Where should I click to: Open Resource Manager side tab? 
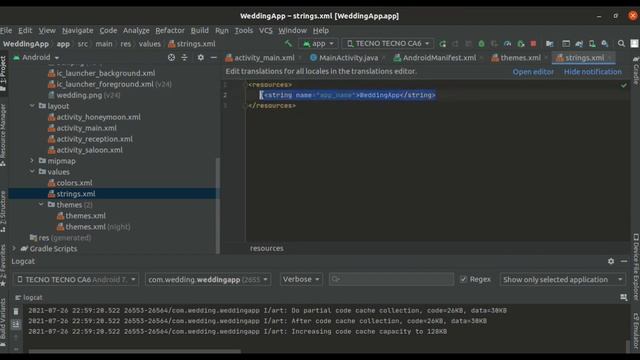pyautogui.click(x=3, y=135)
